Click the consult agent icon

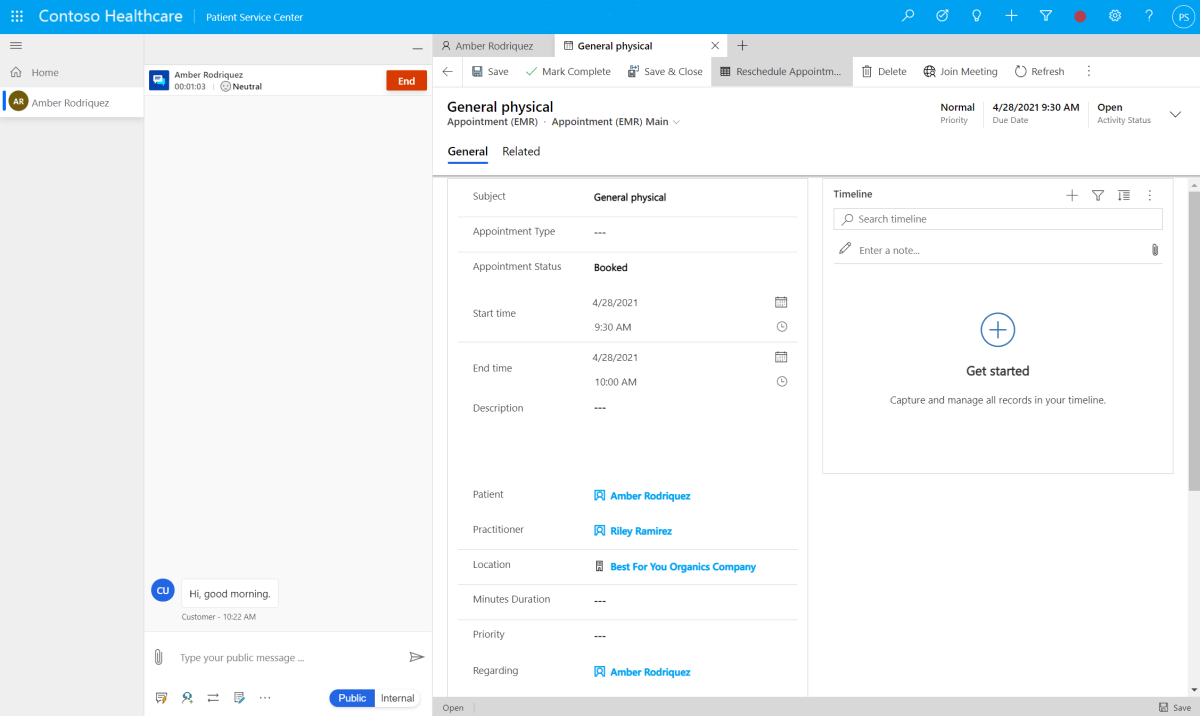(187, 698)
